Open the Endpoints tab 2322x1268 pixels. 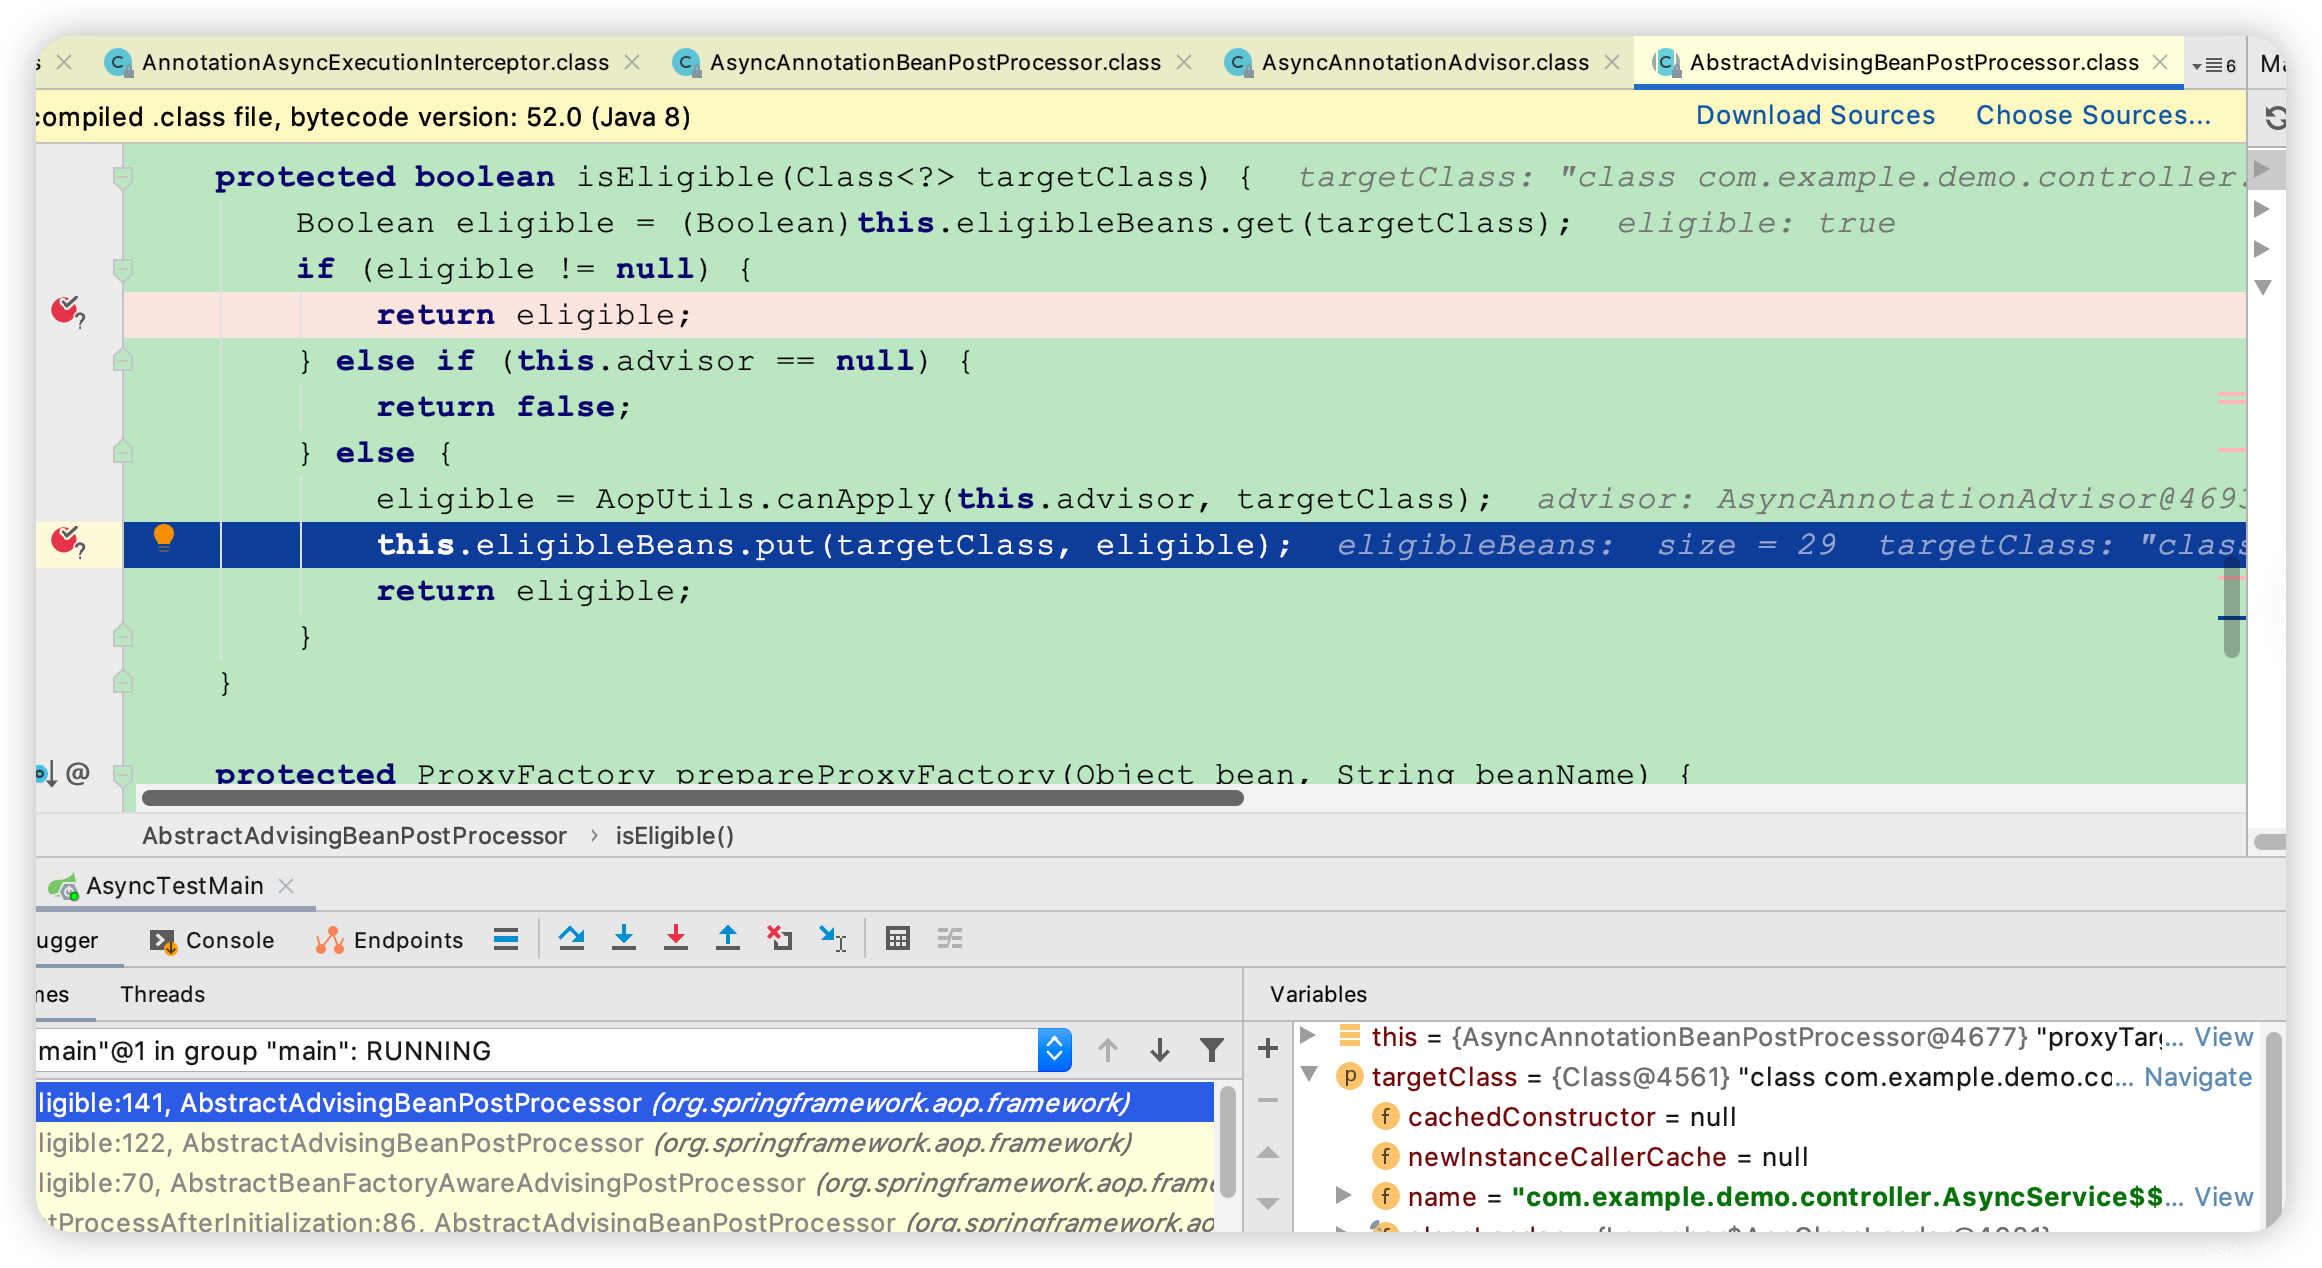coord(389,940)
